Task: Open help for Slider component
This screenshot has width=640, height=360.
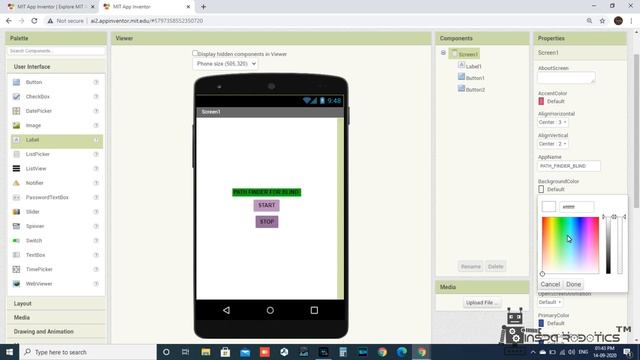Action: click(x=96, y=212)
